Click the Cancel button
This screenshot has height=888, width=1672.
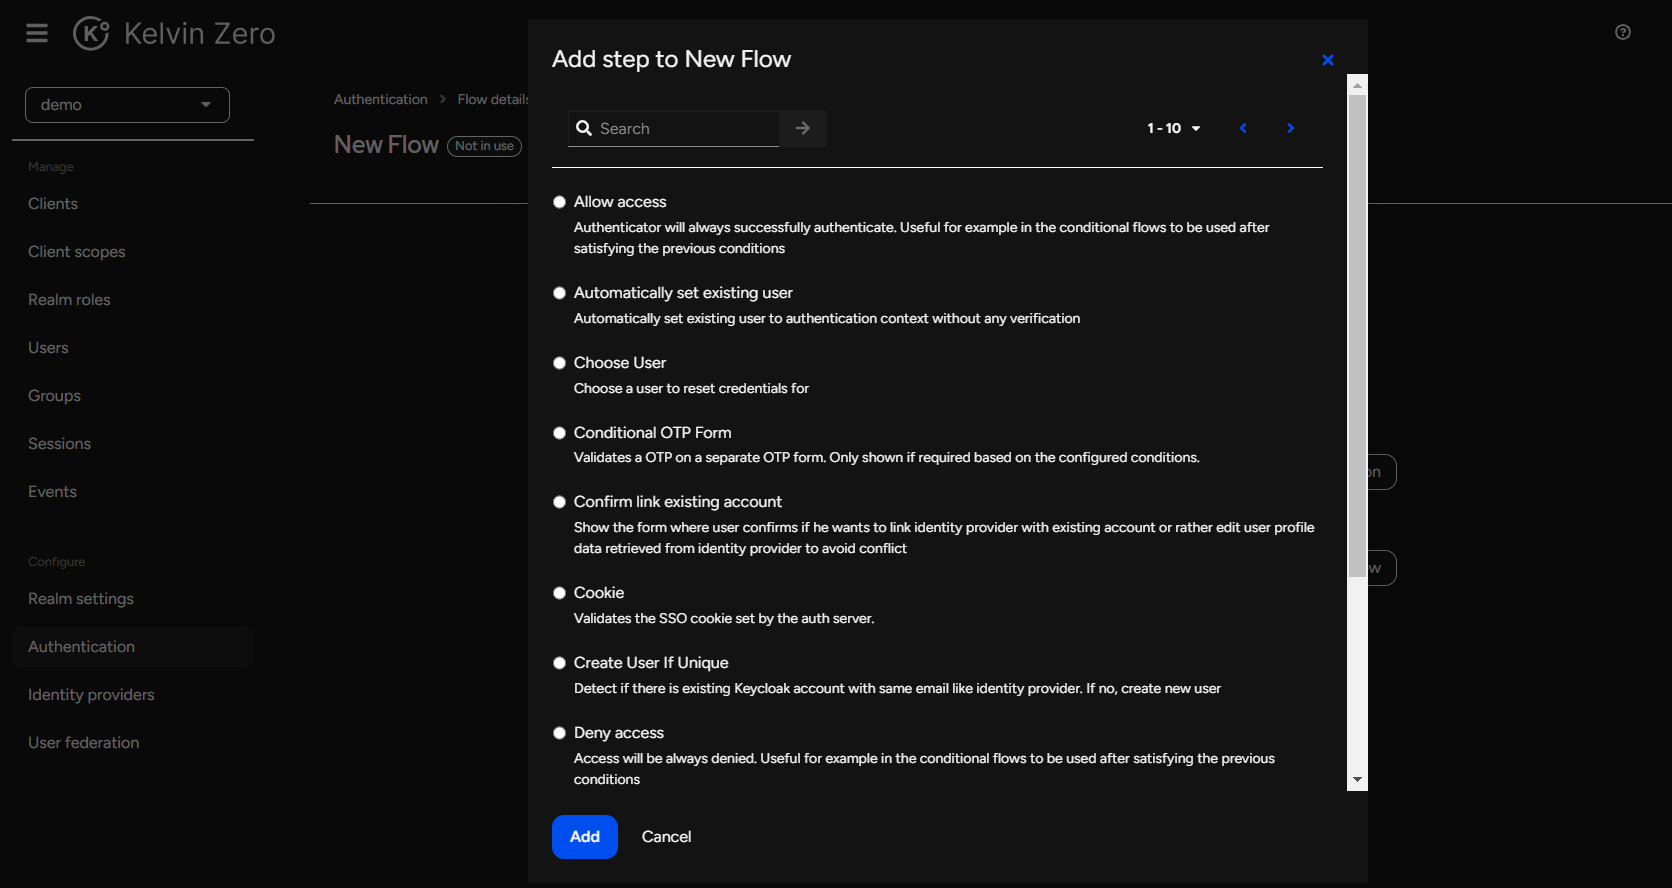coord(666,837)
